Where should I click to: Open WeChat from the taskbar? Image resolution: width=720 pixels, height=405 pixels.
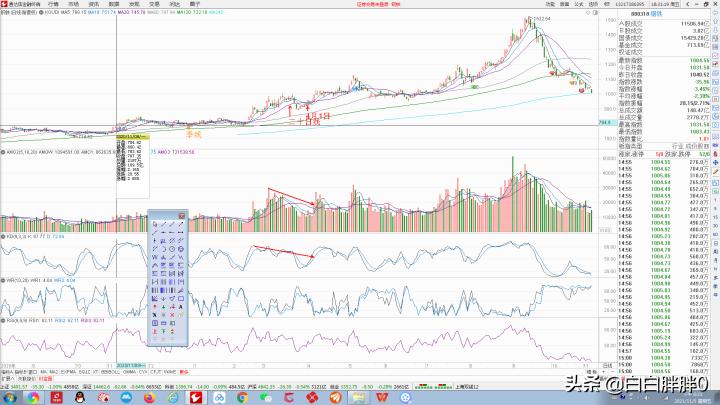click(x=265, y=398)
